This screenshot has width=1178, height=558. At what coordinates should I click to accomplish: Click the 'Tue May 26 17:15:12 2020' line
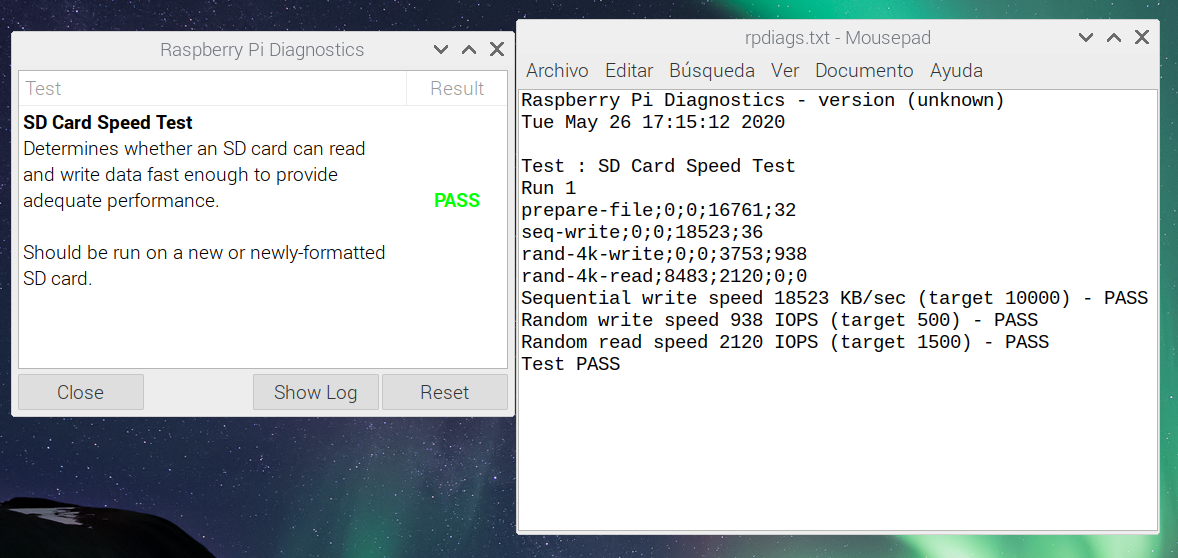pos(654,122)
